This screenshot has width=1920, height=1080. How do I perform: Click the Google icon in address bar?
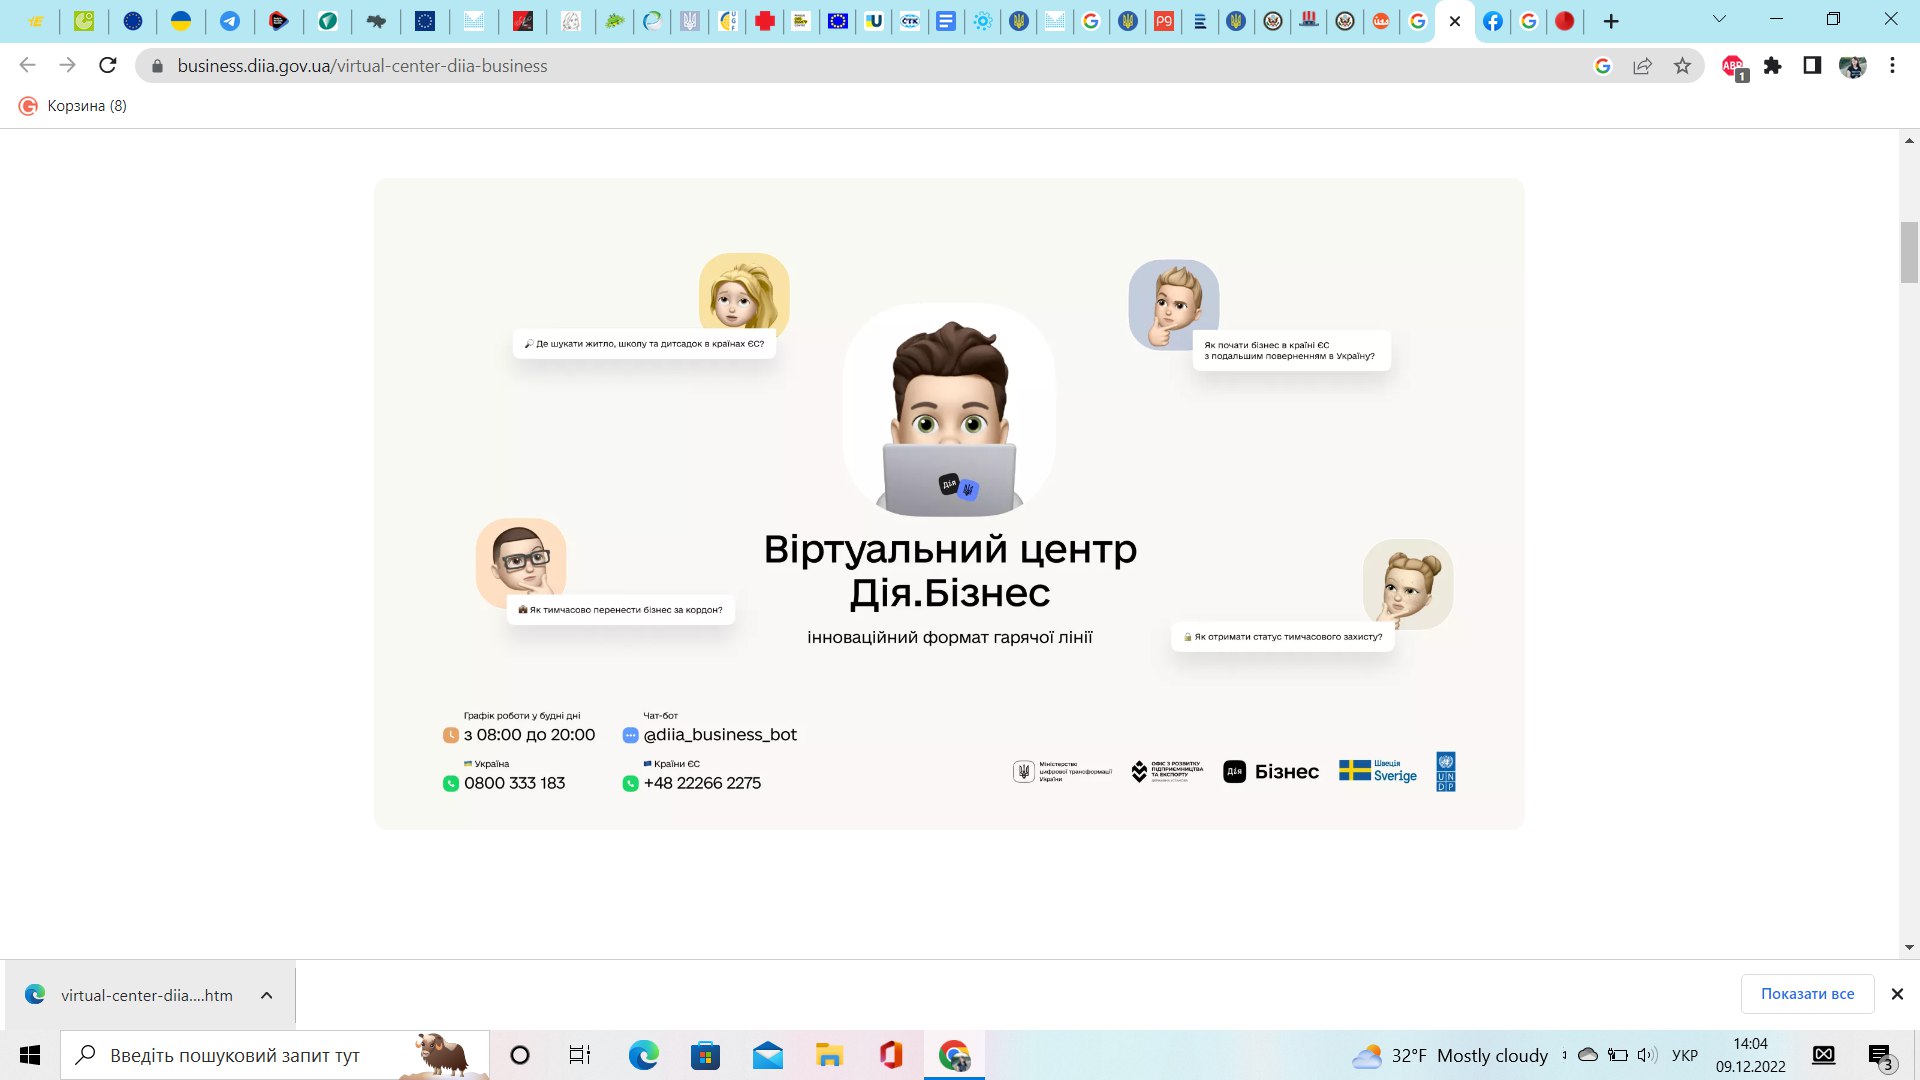coord(1603,66)
